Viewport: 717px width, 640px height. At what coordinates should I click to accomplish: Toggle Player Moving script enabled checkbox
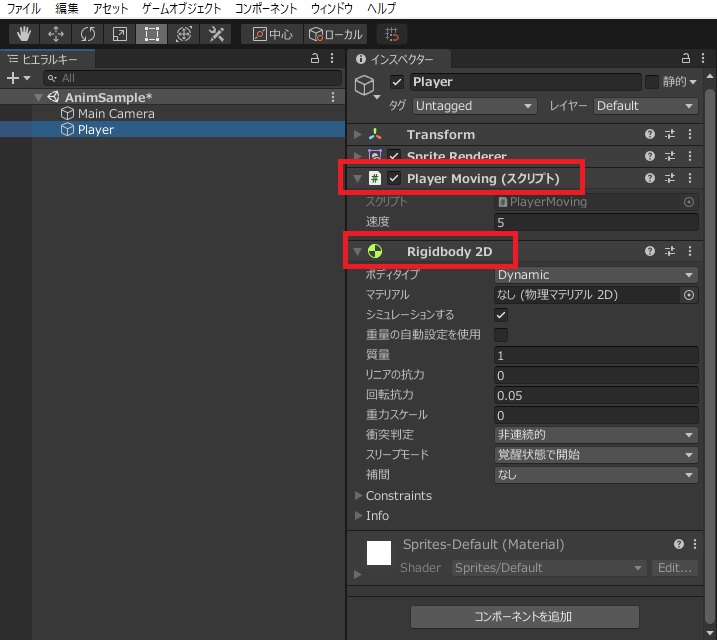click(x=394, y=178)
